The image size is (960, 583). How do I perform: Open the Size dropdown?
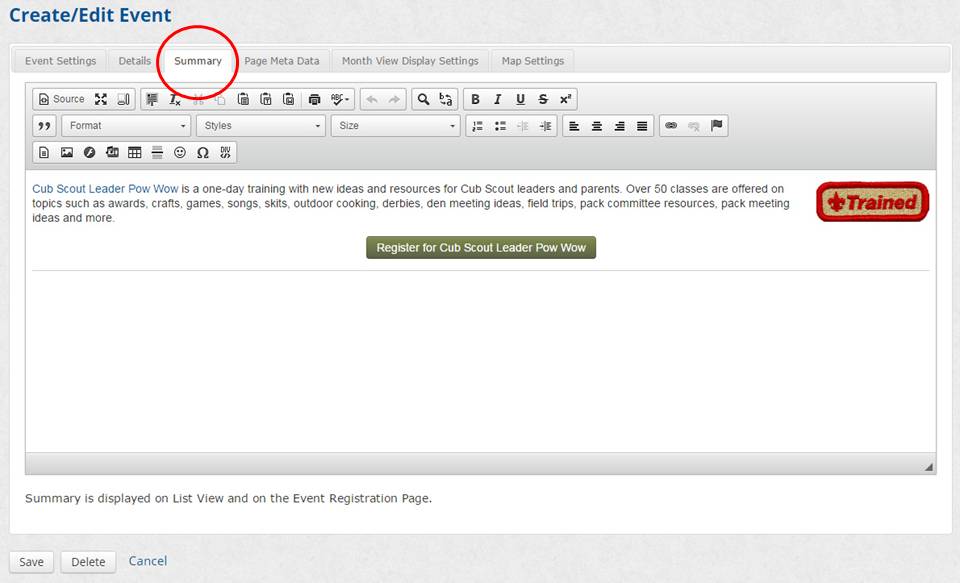pyautogui.click(x=396, y=126)
